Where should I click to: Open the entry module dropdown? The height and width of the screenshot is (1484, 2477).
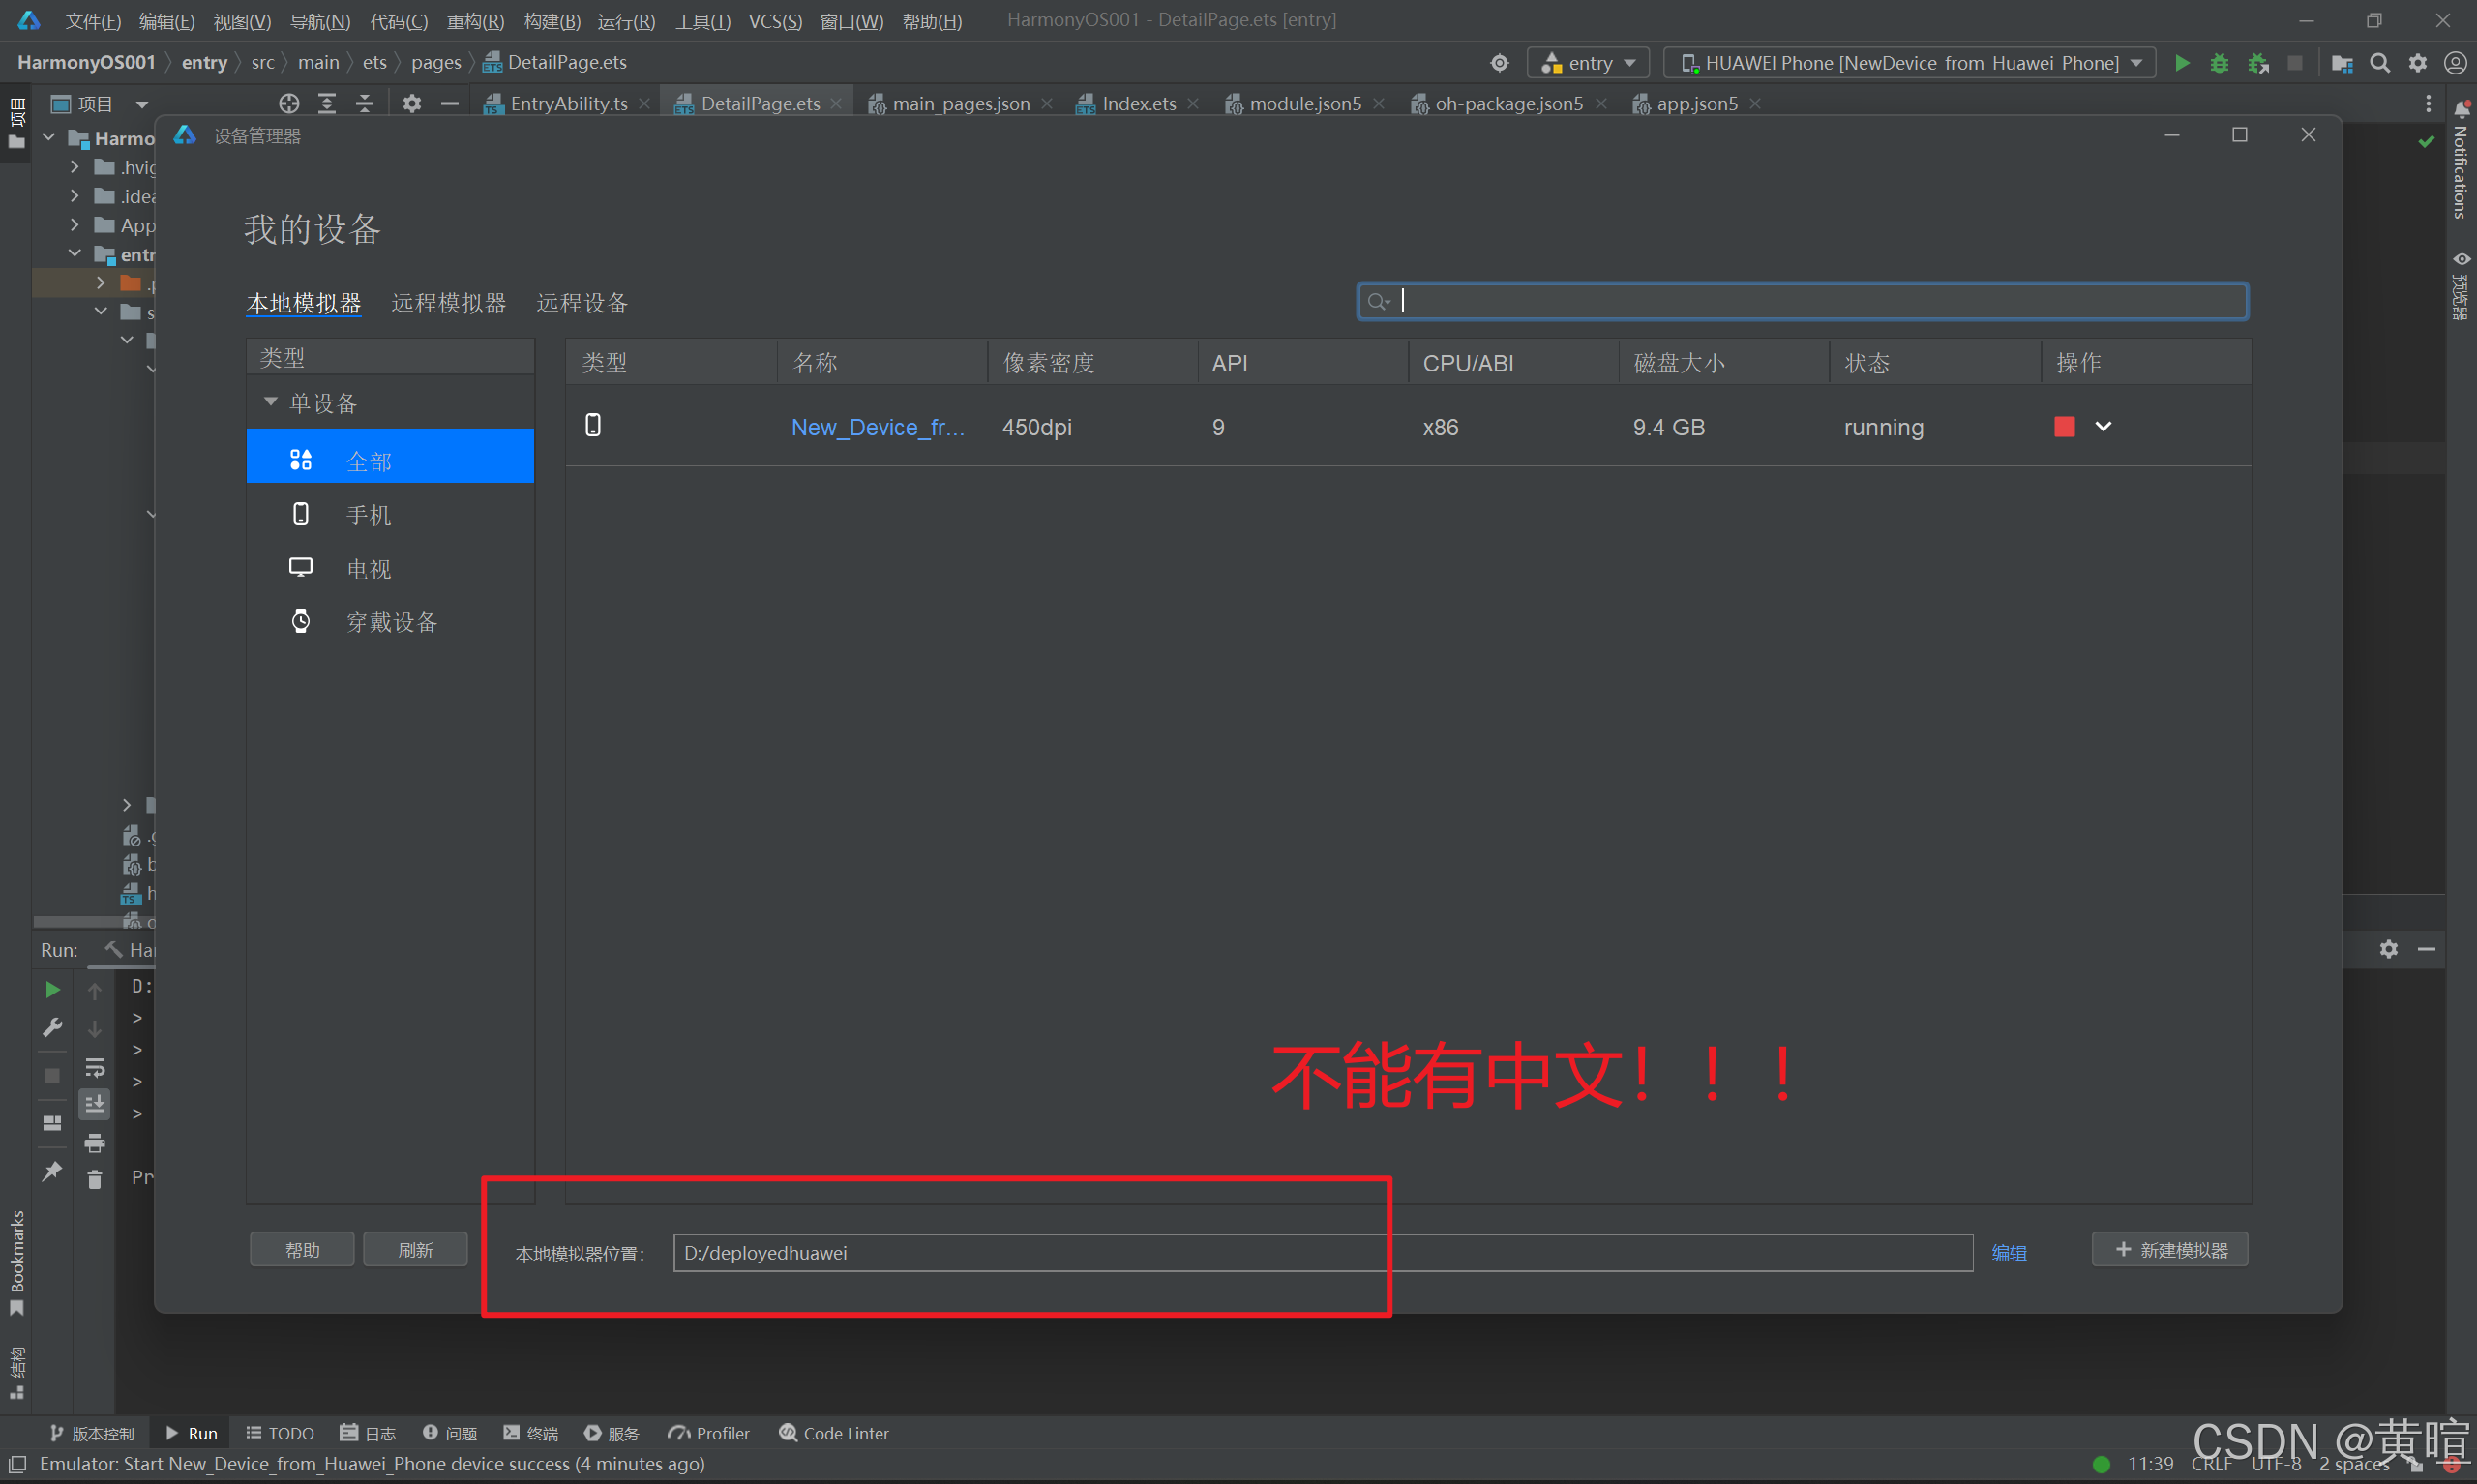1588,63
